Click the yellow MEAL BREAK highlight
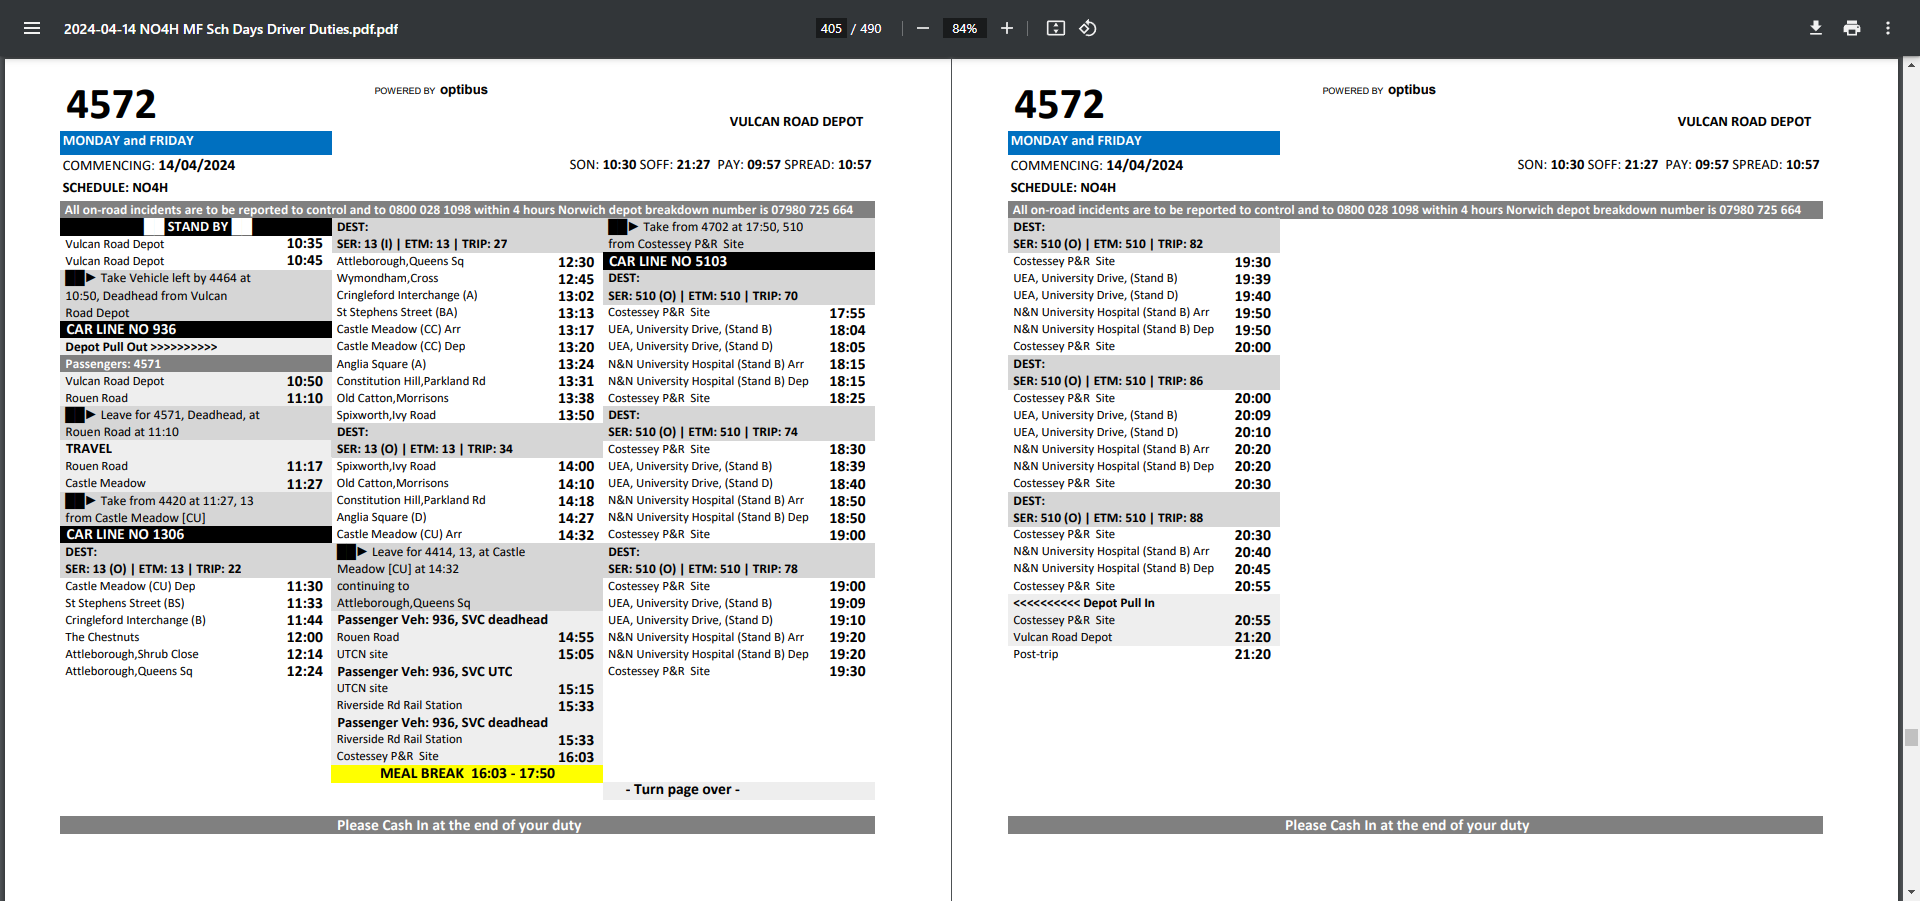 (x=467, y=774)
